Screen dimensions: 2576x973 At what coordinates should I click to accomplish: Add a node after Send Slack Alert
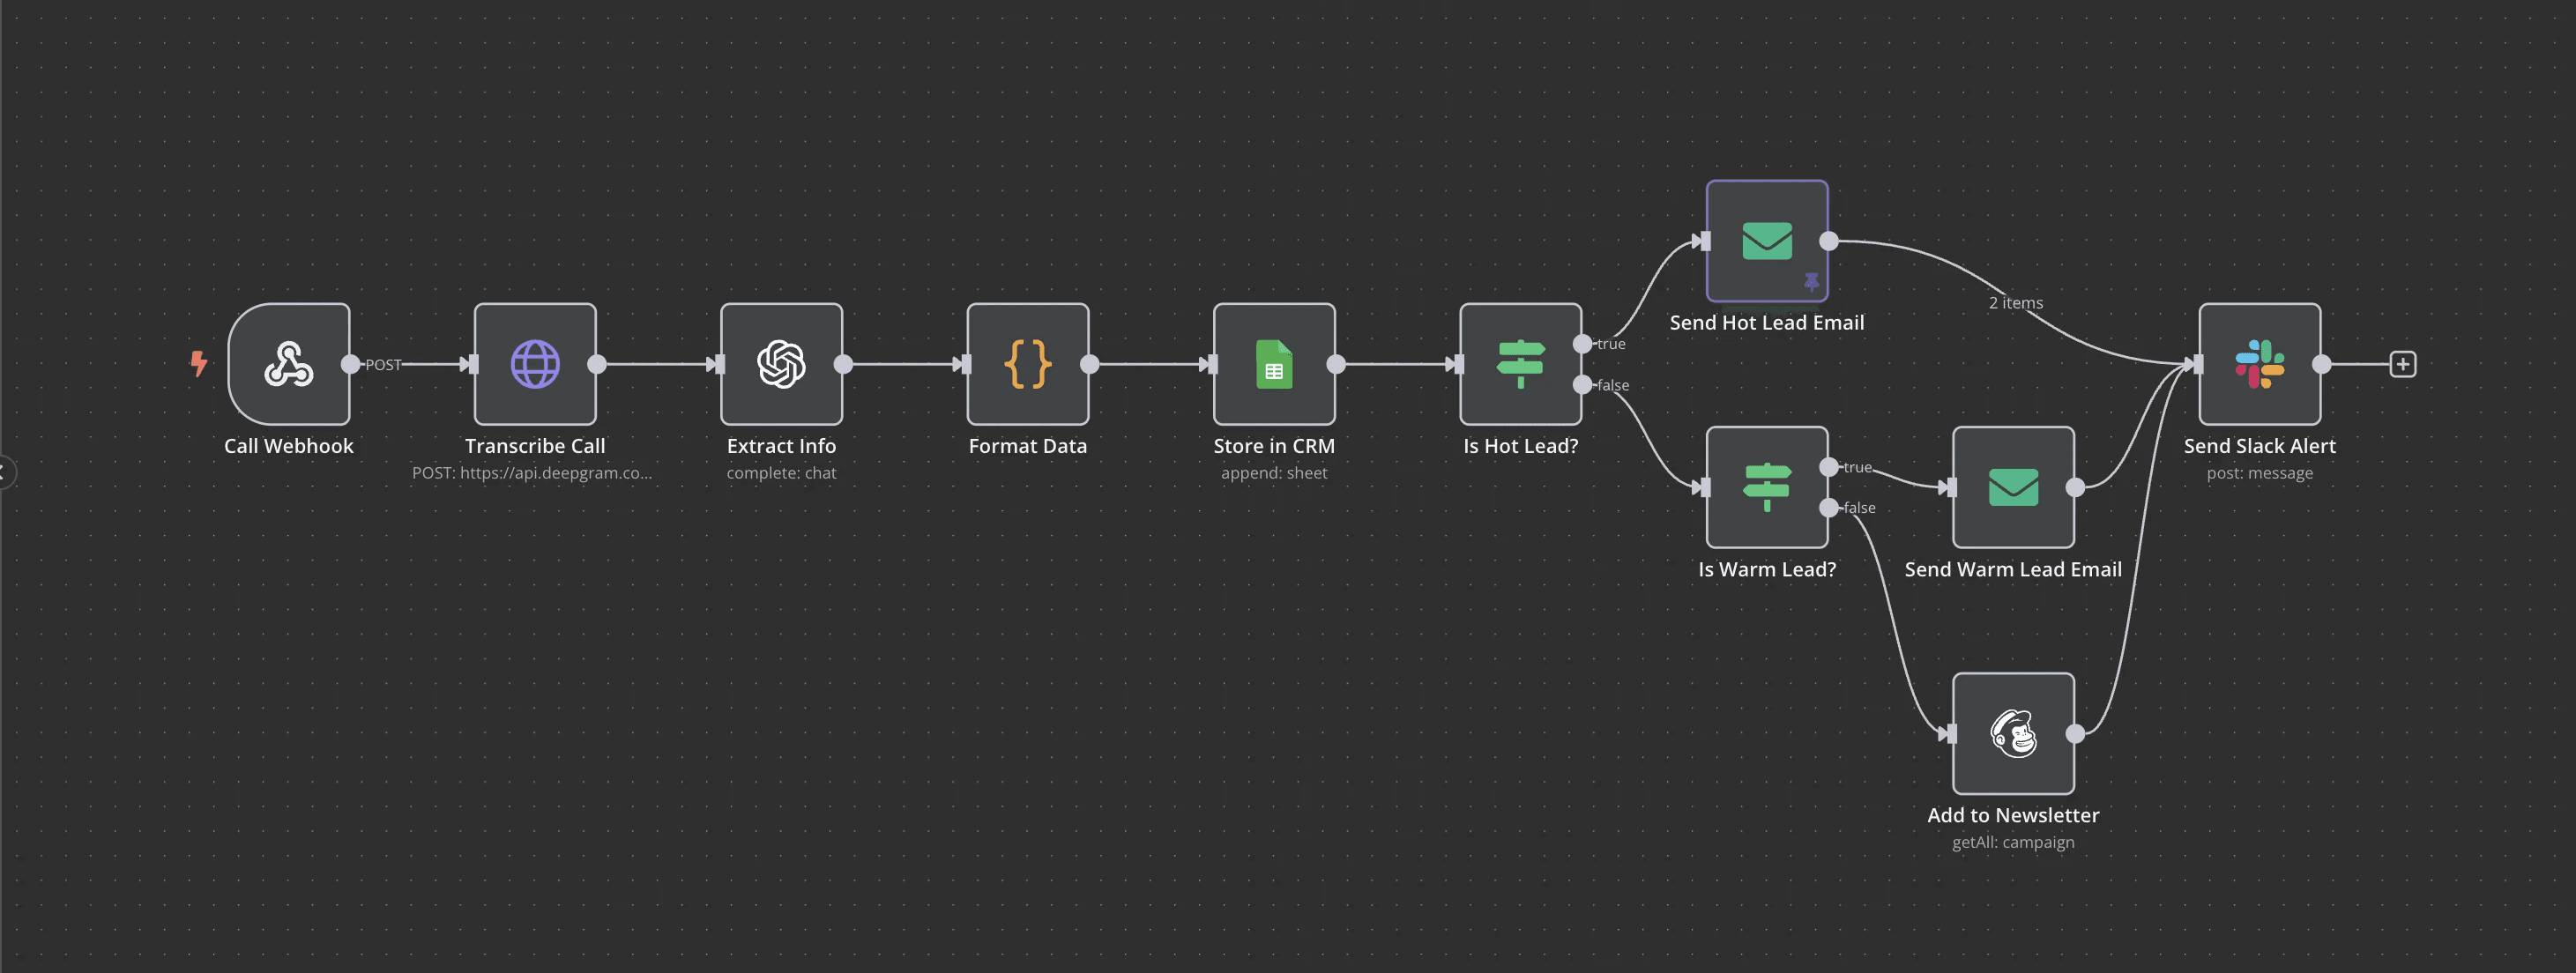(x=2403, y=364)
